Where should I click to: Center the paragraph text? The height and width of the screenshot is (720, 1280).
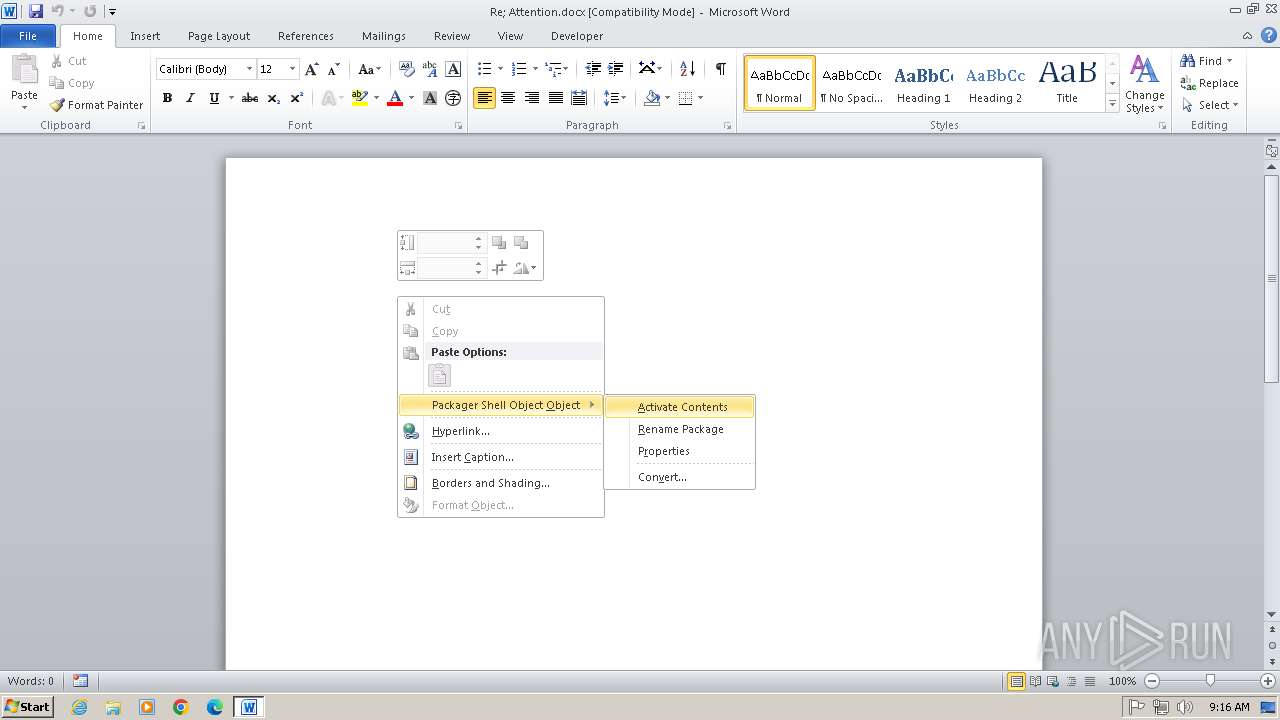pos(508,98)
